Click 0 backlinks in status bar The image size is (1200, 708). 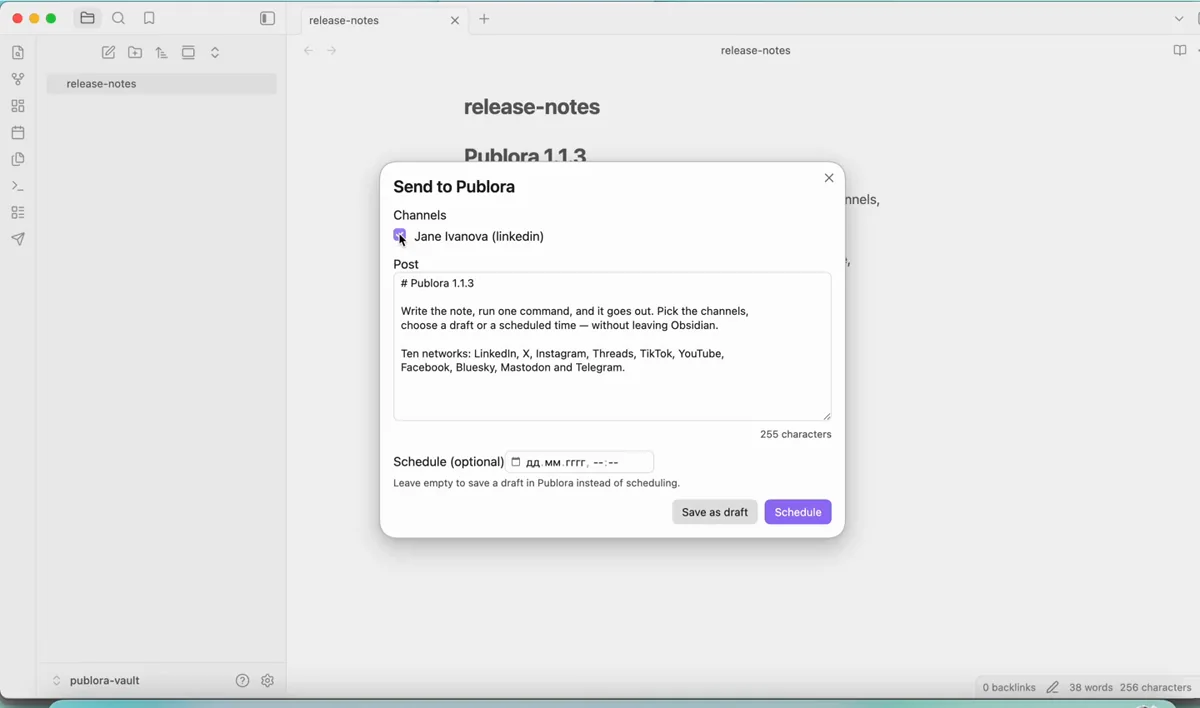[x=1009, y=688]
